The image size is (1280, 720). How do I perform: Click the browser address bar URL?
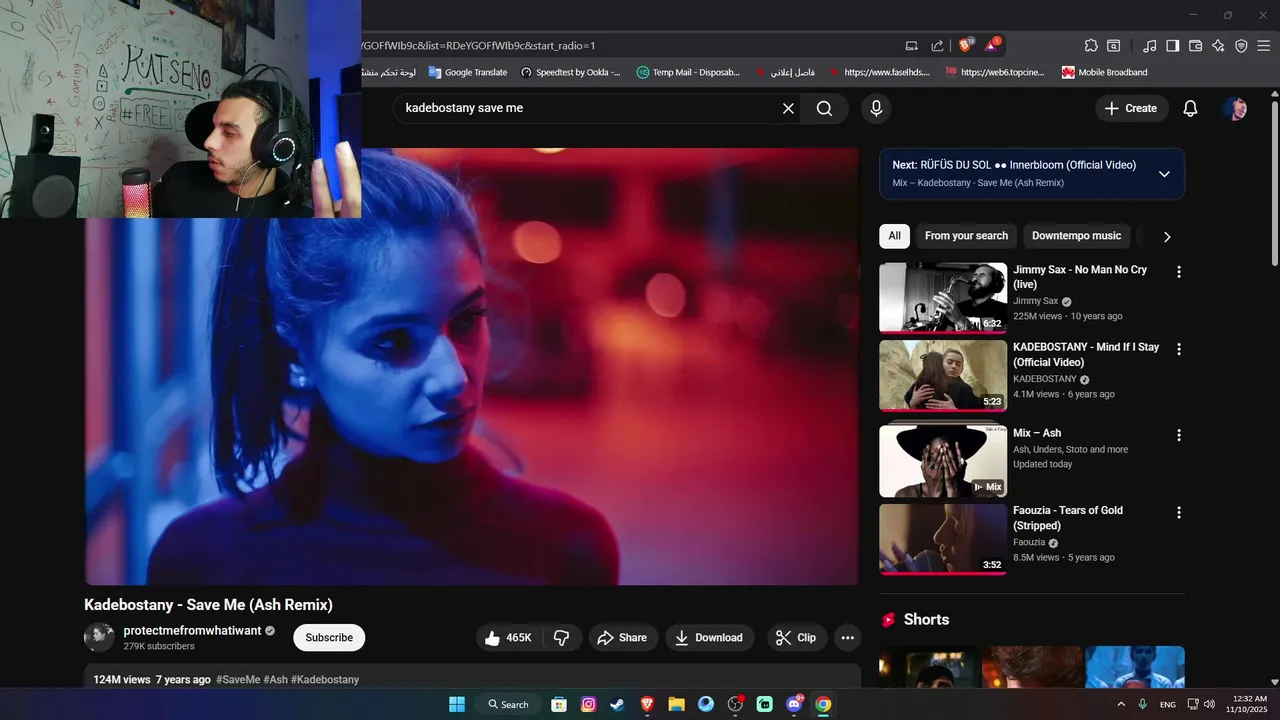[x=630, y=45]
